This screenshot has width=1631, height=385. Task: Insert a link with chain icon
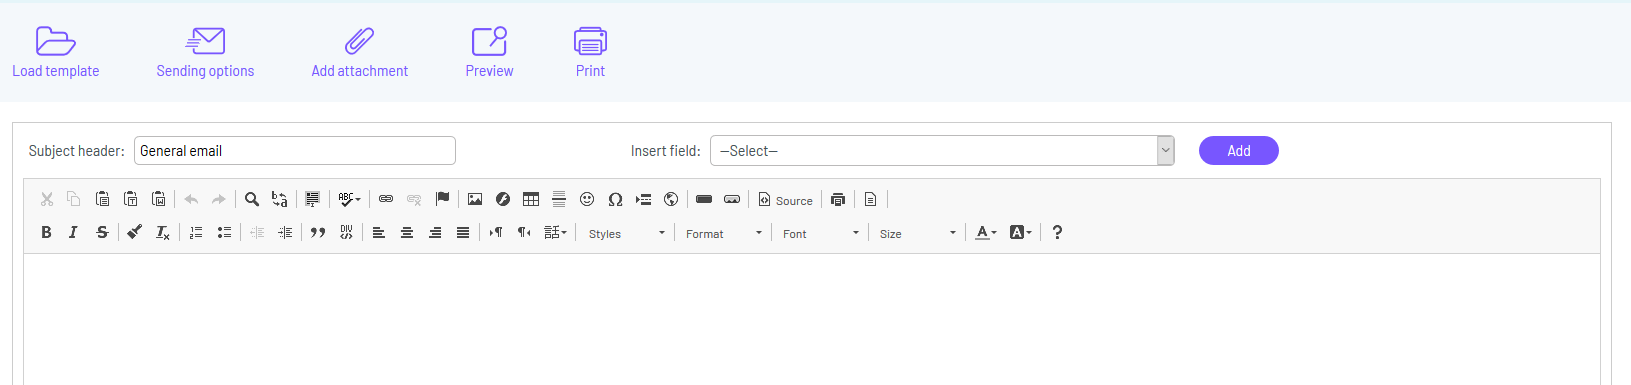(x=386, y=199)
